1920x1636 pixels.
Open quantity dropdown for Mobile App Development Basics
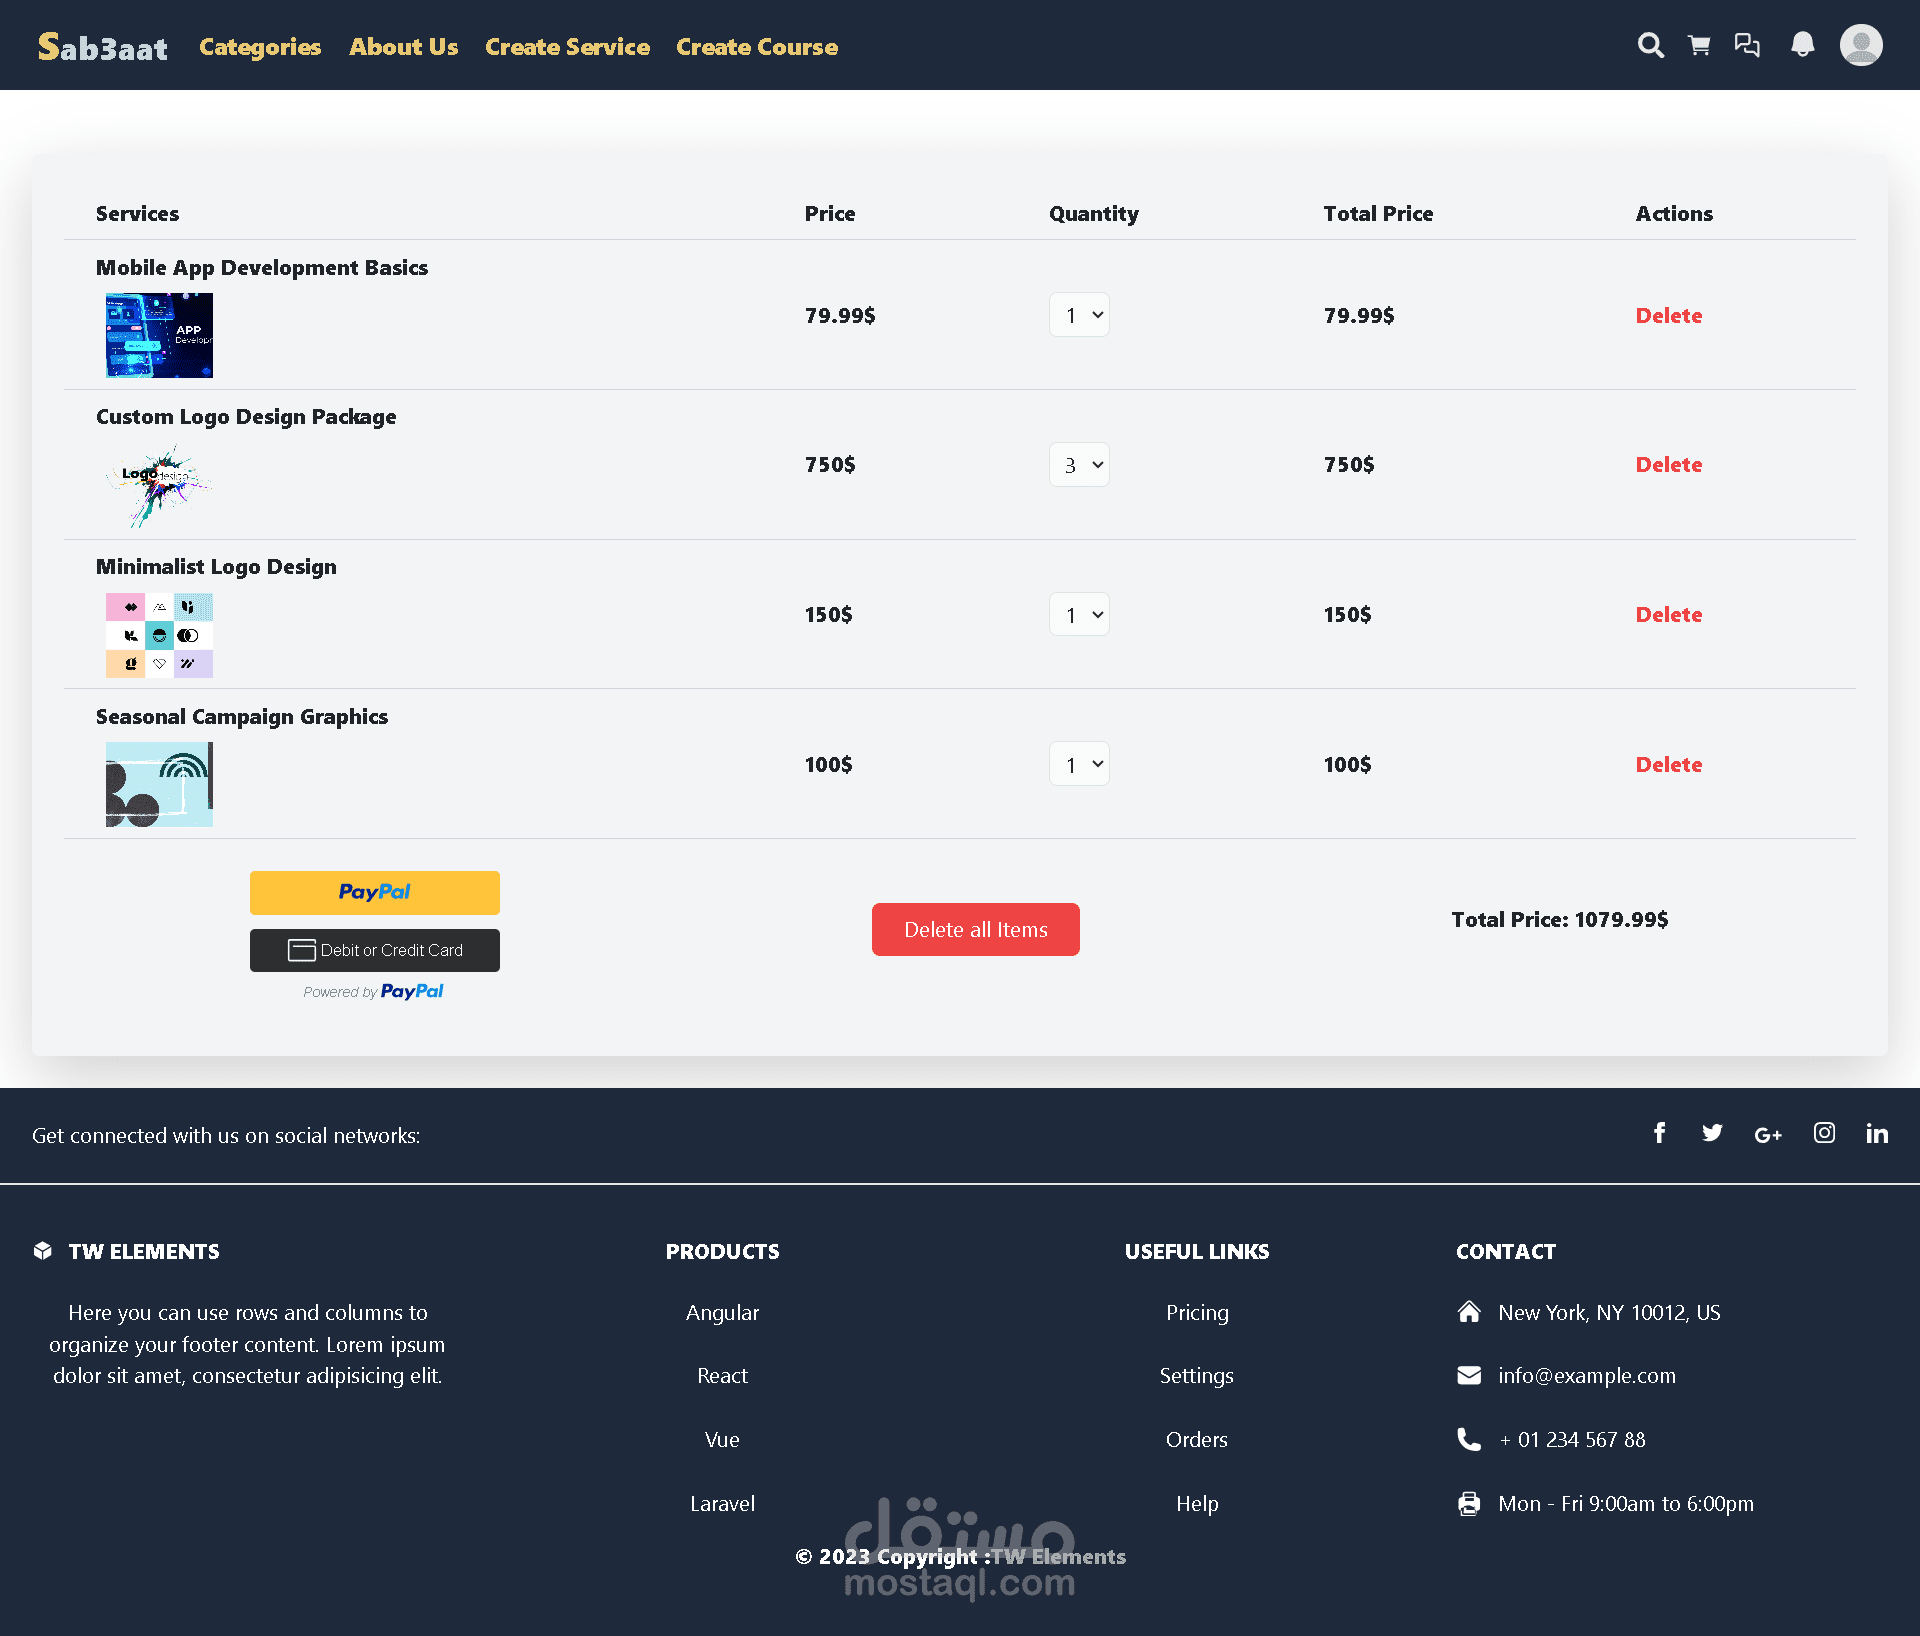(x=1079, y=315)
